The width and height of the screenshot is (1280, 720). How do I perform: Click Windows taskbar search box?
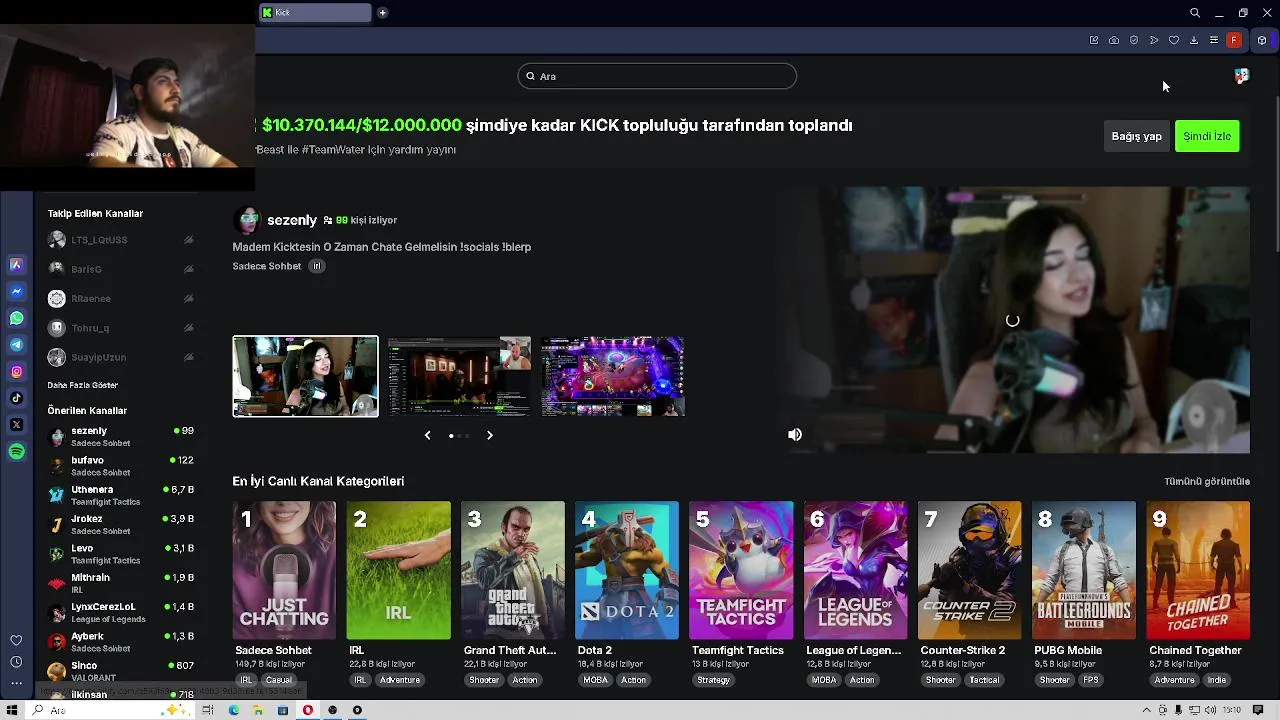110,710
